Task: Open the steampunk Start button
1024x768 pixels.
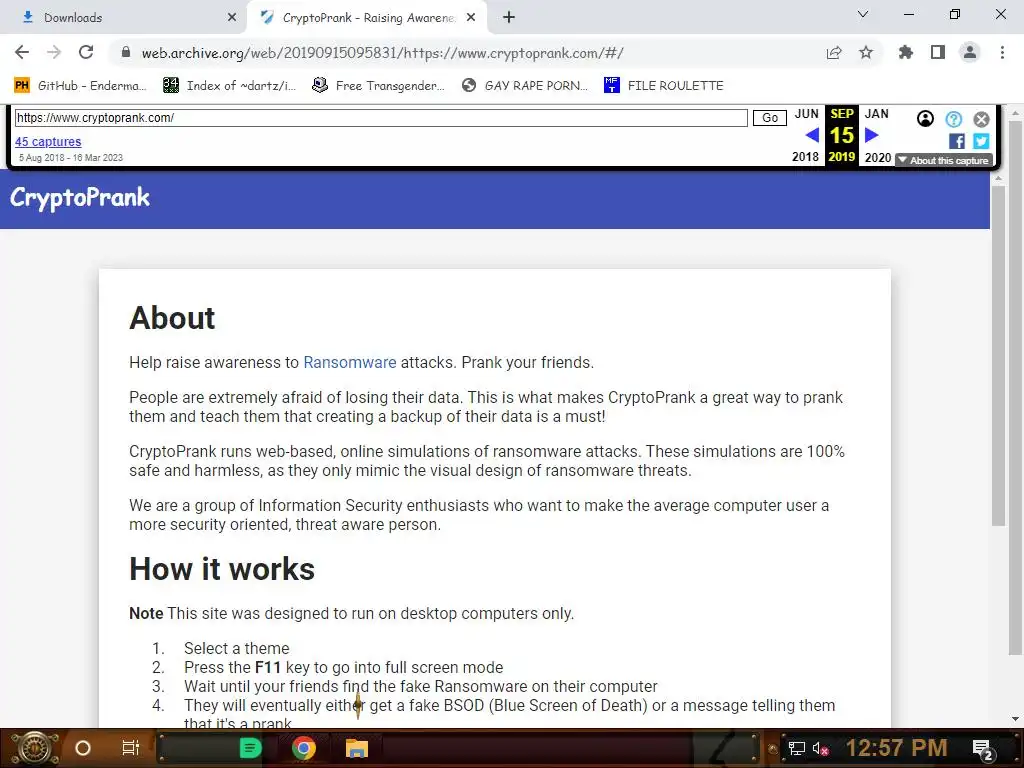Action: coord(35,748)
